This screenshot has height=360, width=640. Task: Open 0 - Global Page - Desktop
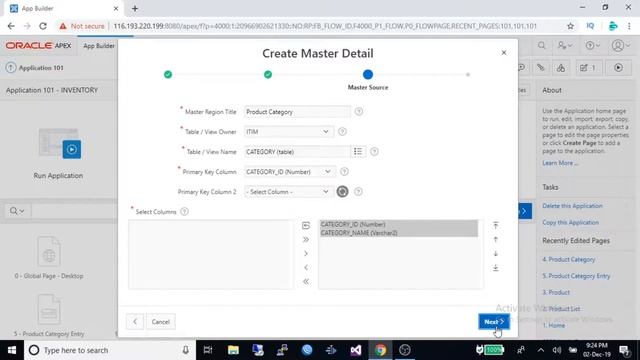coord(49,257)
